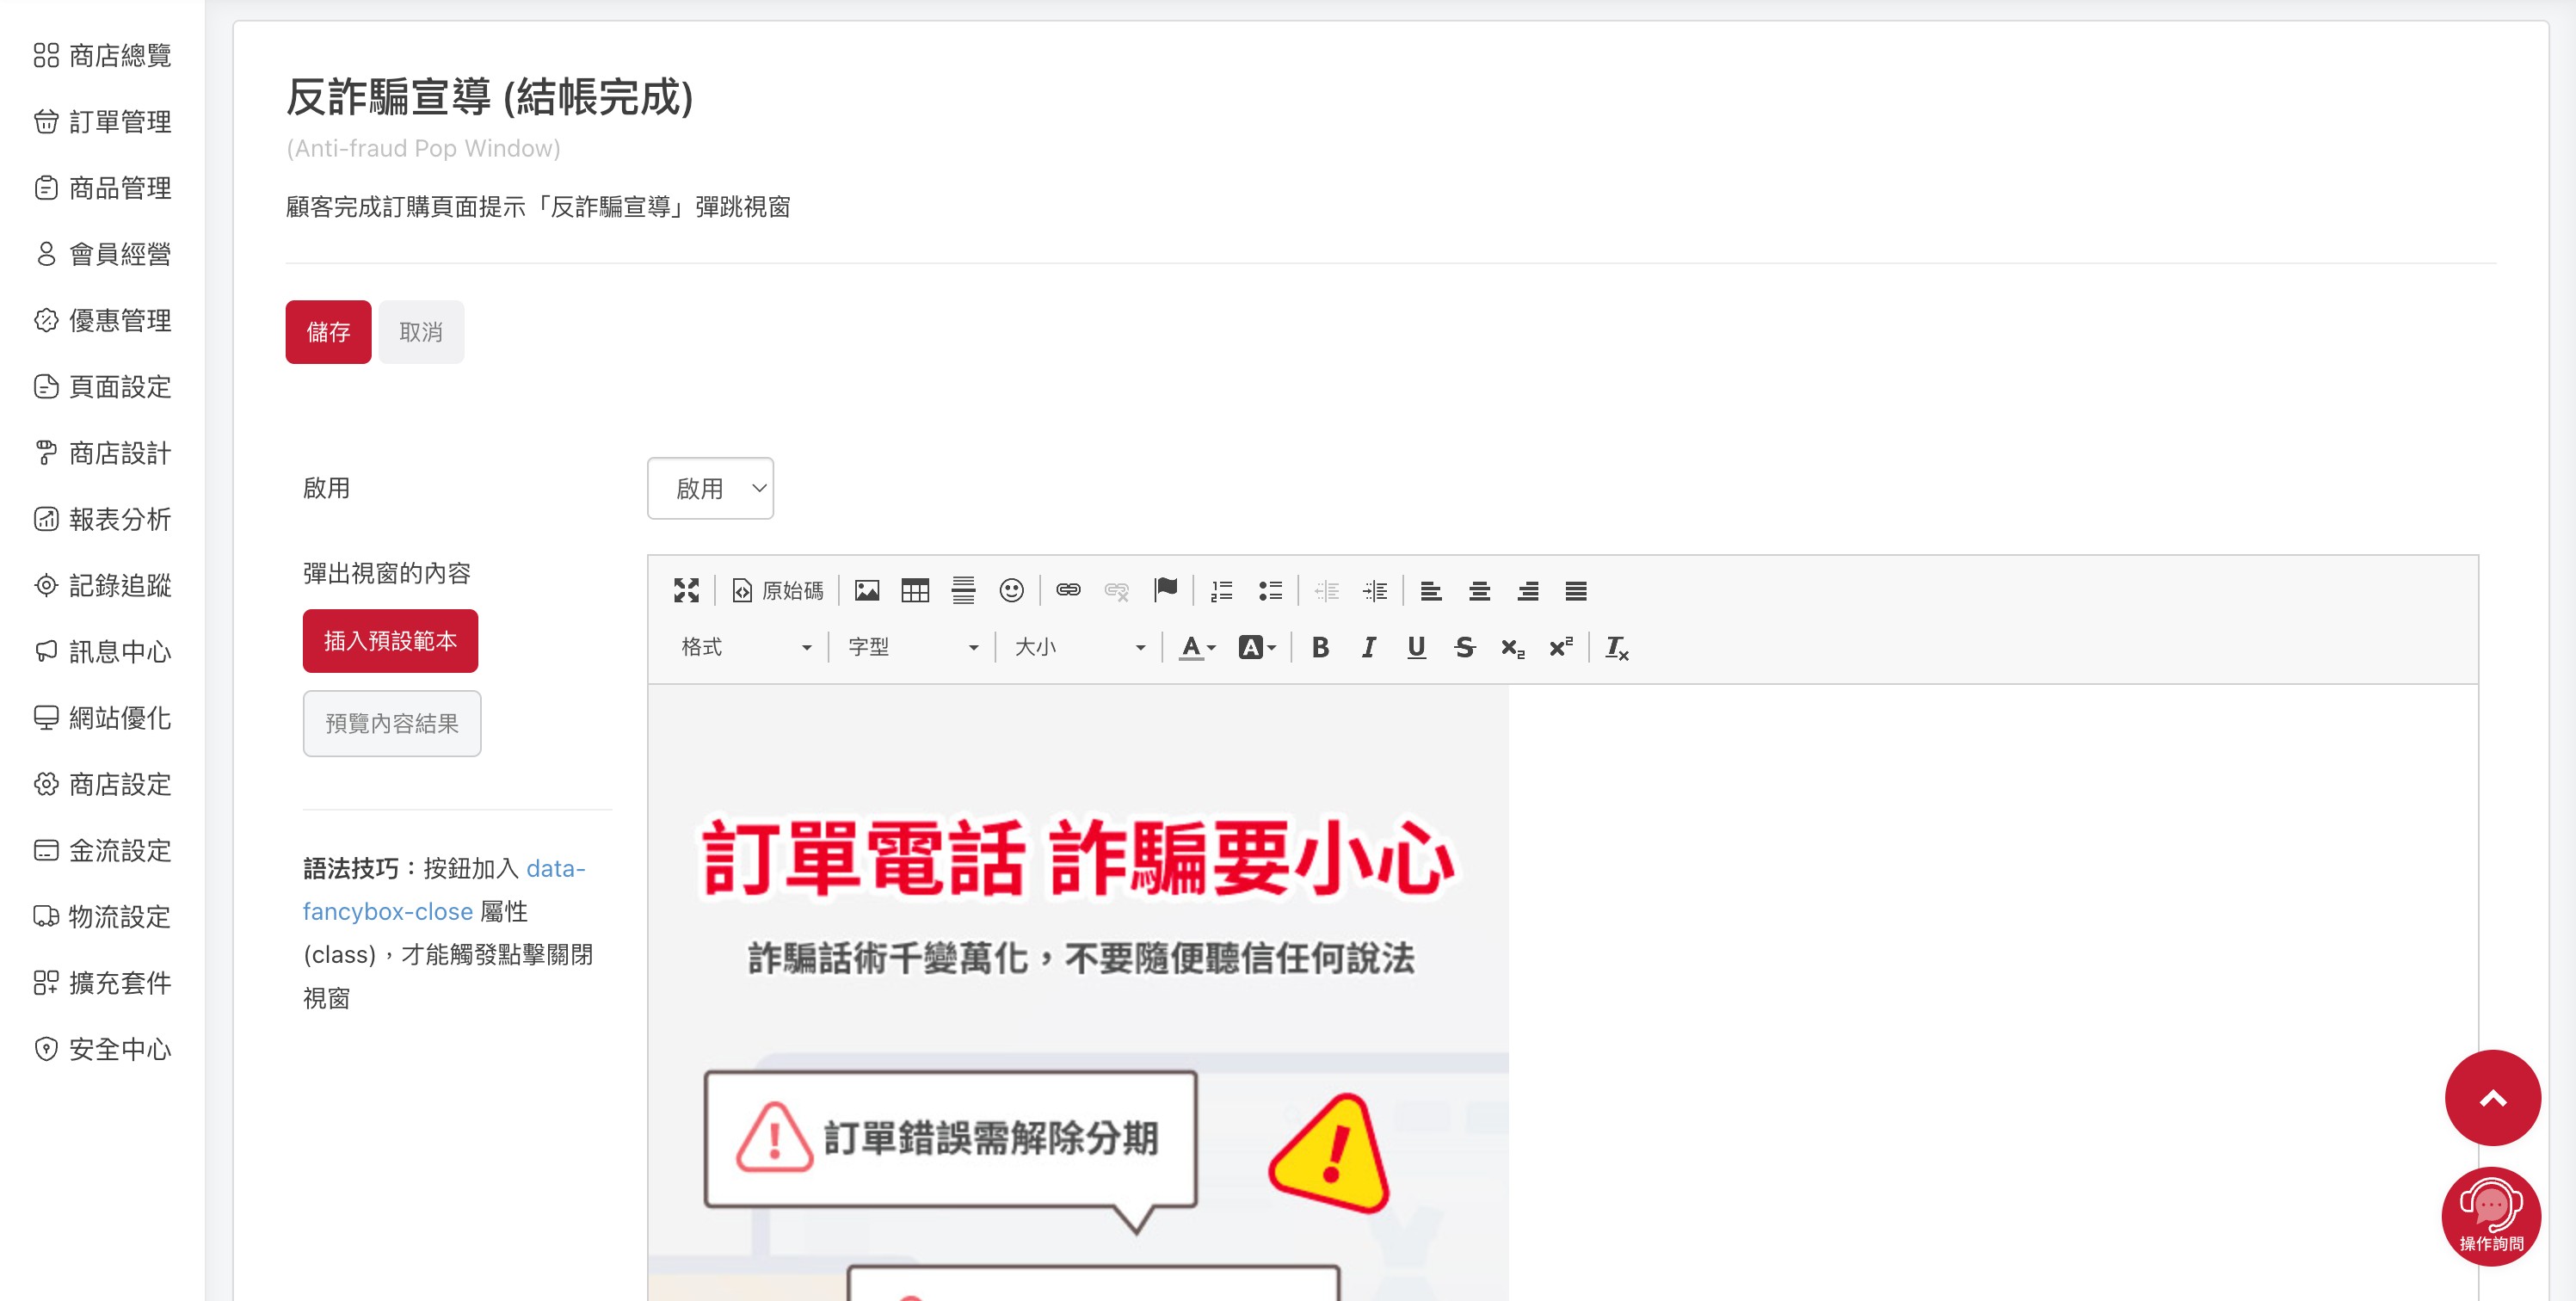
Task: Open 操作詢問 support chat button
Action: [2491, 1216]
